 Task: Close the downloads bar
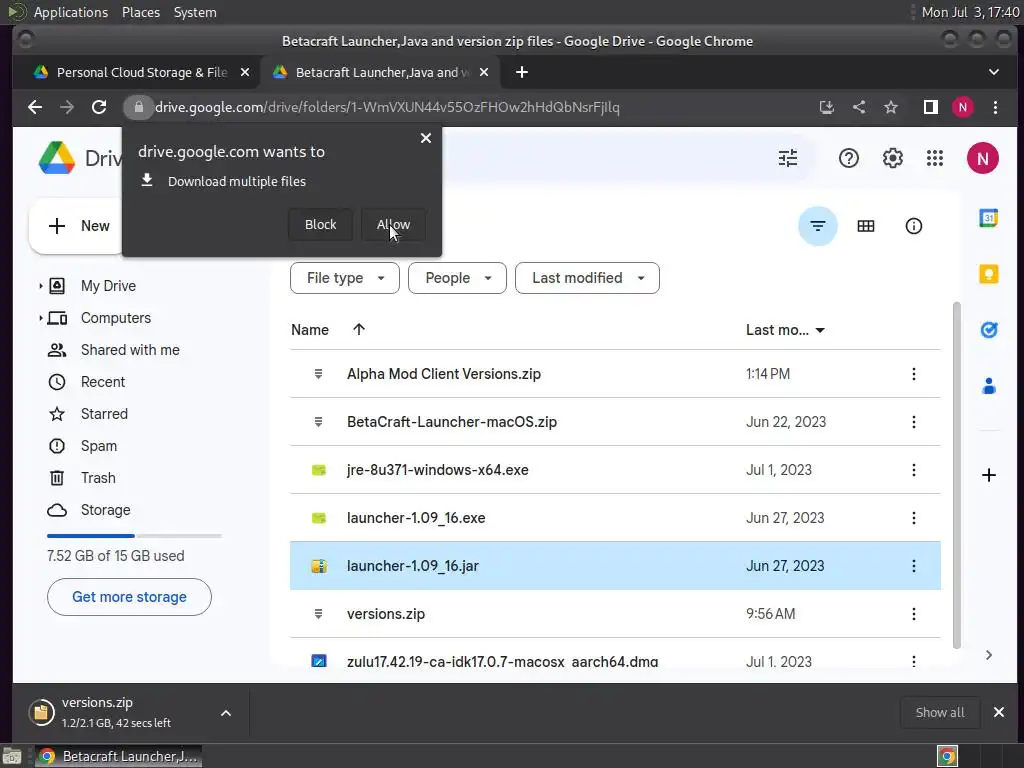coord(999,712)
